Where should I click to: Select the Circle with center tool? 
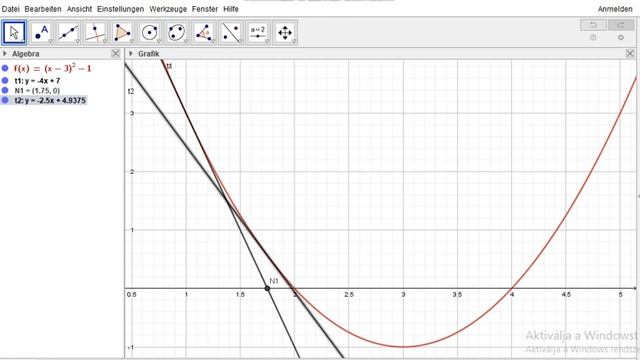pyautogui.click(x=149, y=33)
